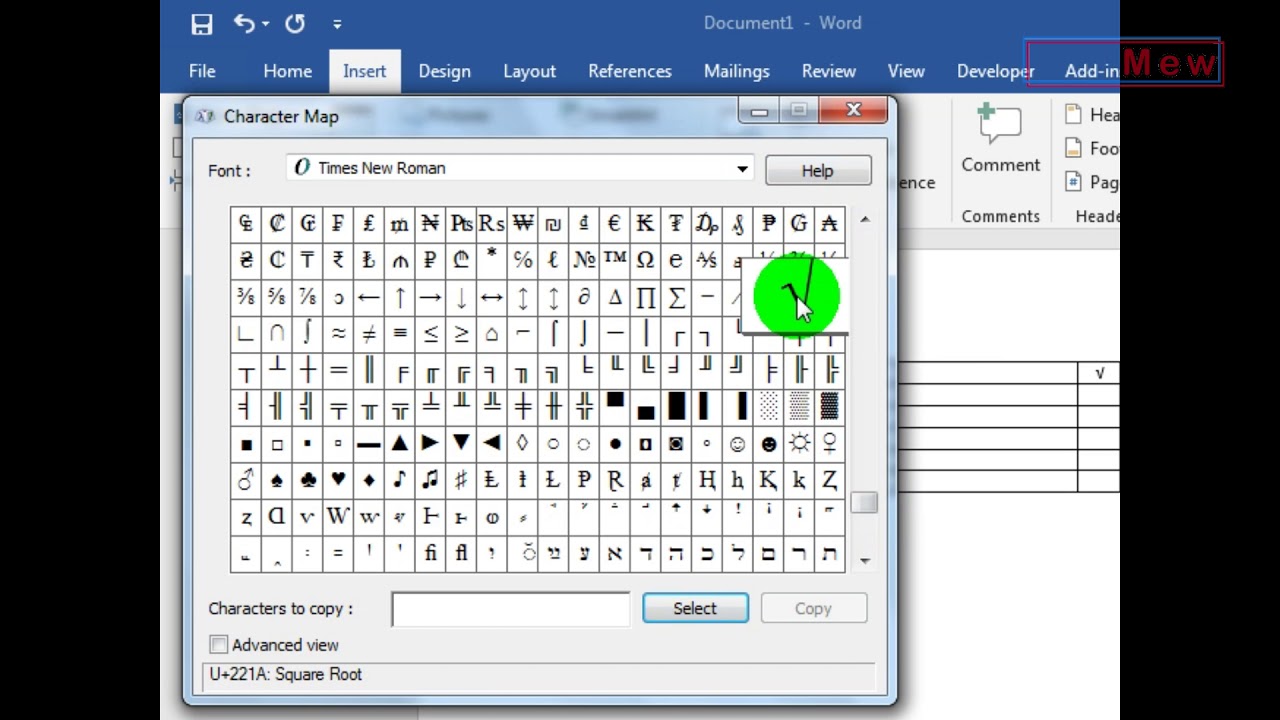Select the integral ∫ character

click(307, 334)
